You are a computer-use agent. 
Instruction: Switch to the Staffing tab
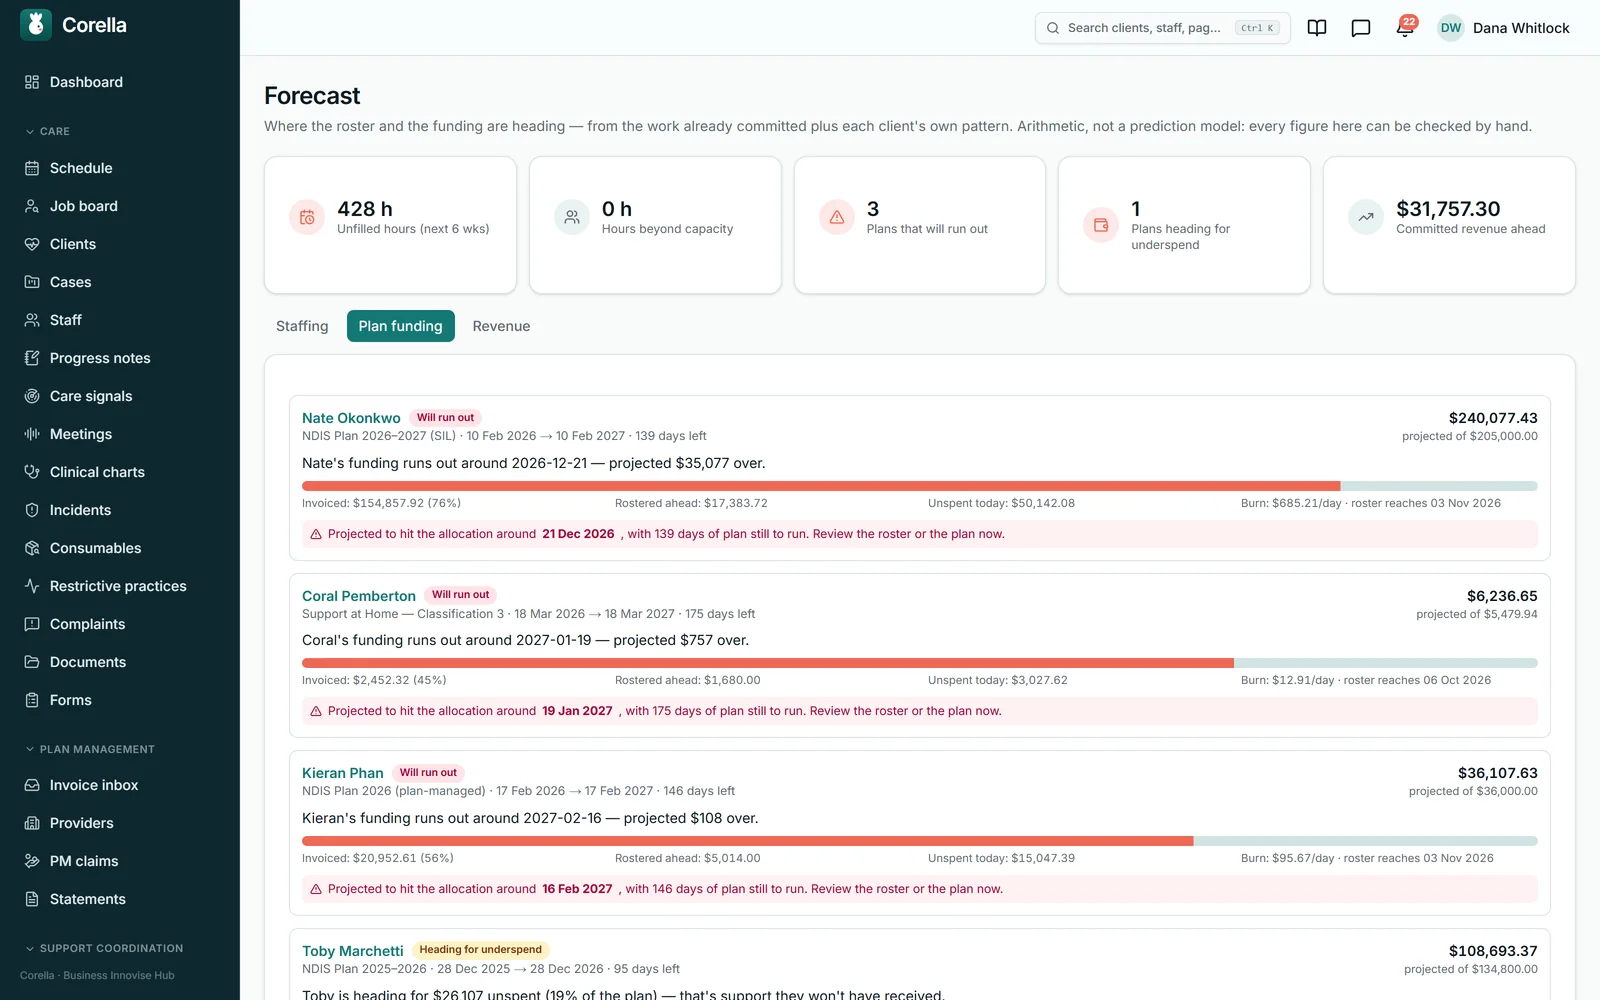[x=302, y=326]
